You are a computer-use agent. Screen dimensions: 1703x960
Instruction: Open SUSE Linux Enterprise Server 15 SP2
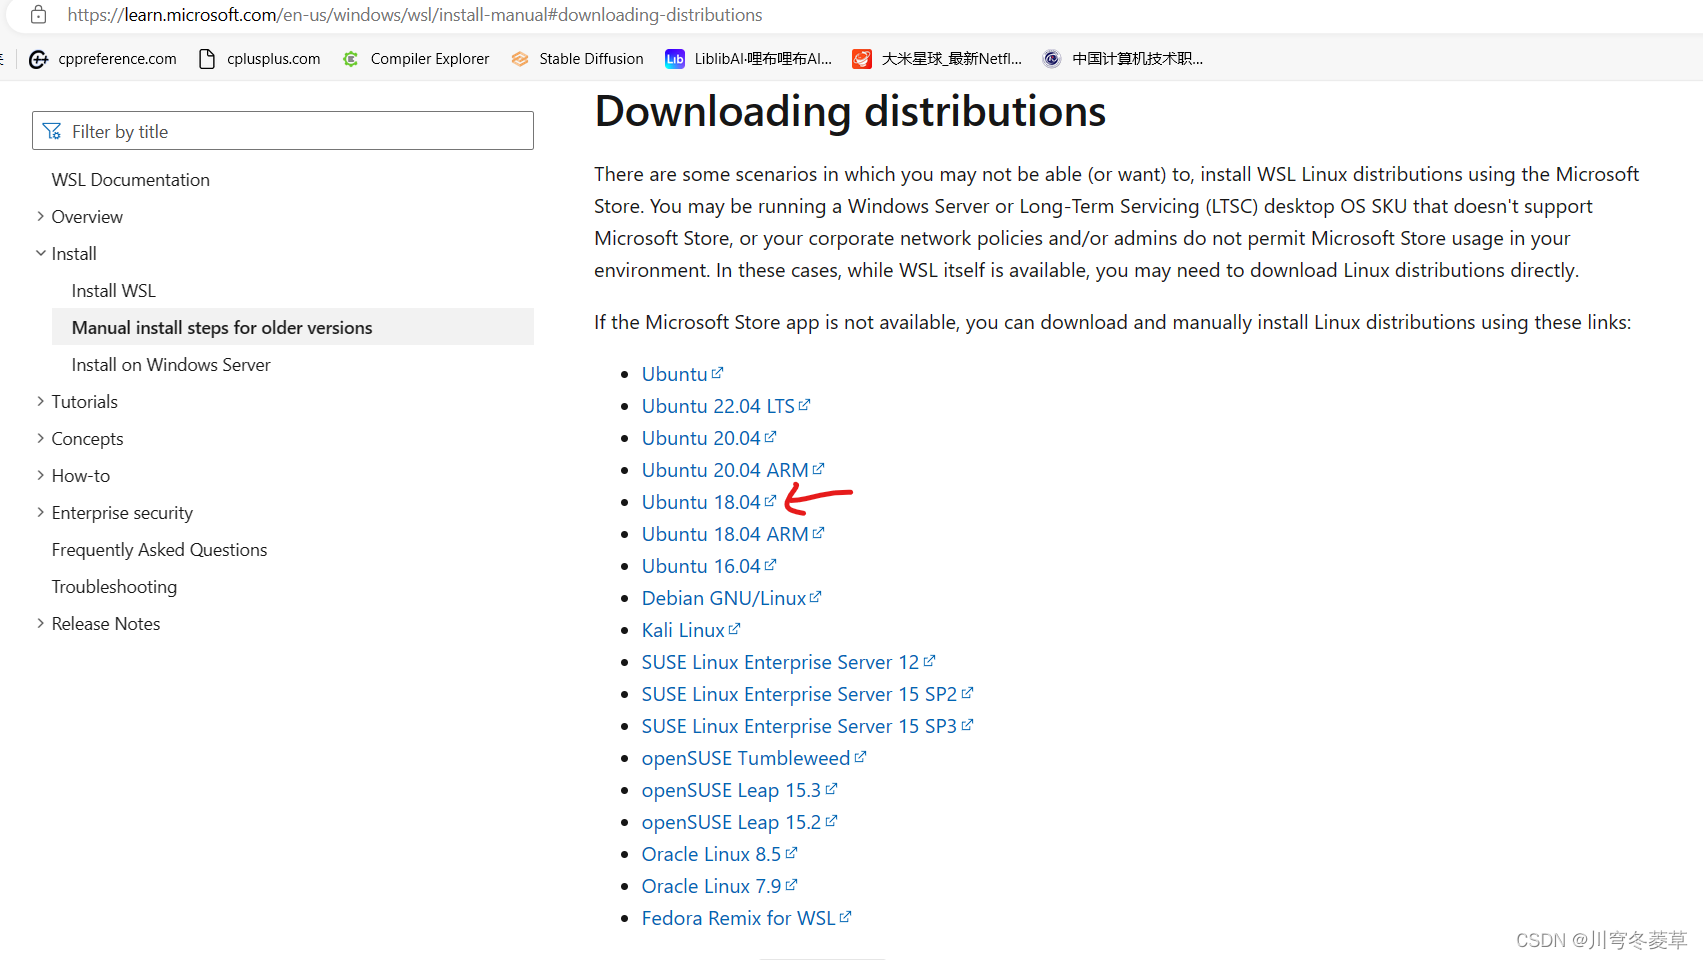(x=807, y=694)
